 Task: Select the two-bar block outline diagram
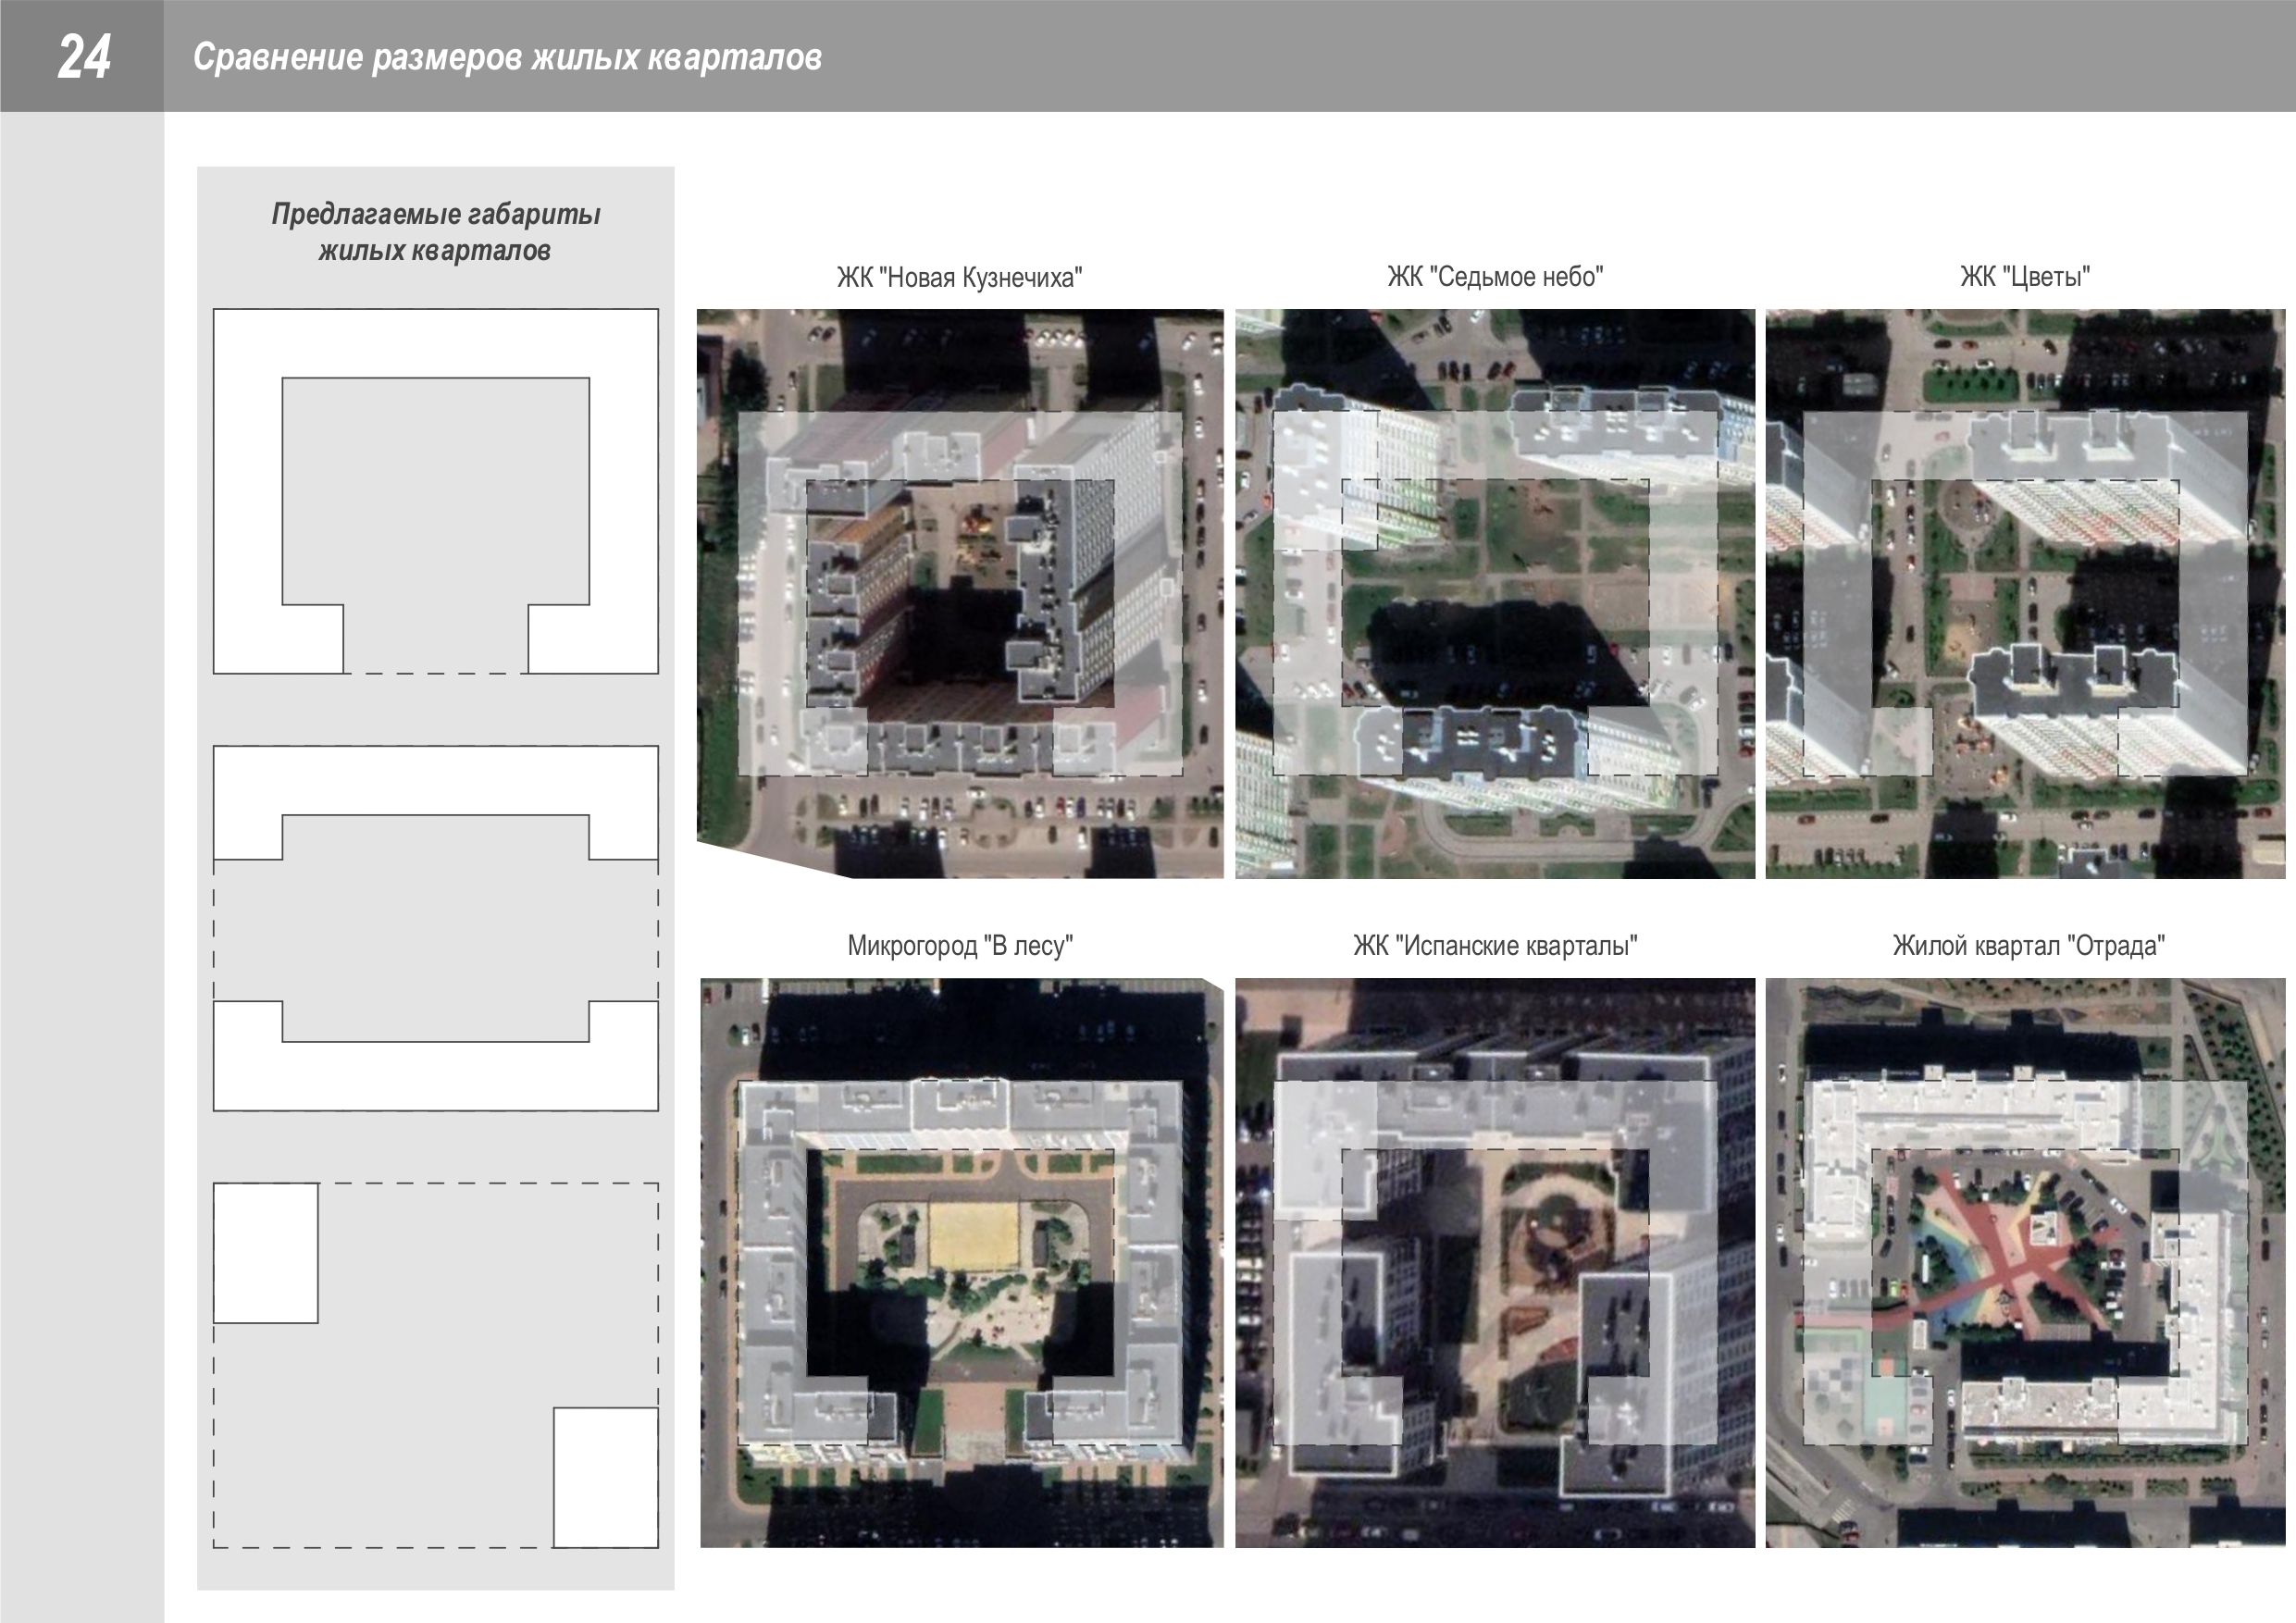pos(435,928)
